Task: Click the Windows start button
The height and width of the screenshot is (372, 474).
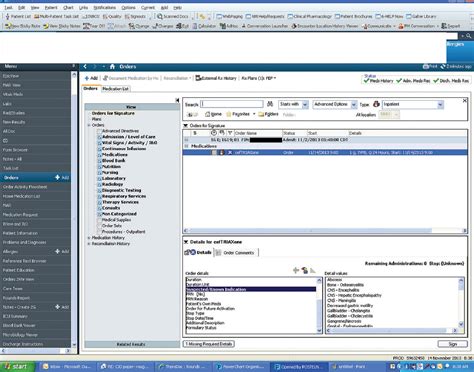Action: (x=17, y=367)
